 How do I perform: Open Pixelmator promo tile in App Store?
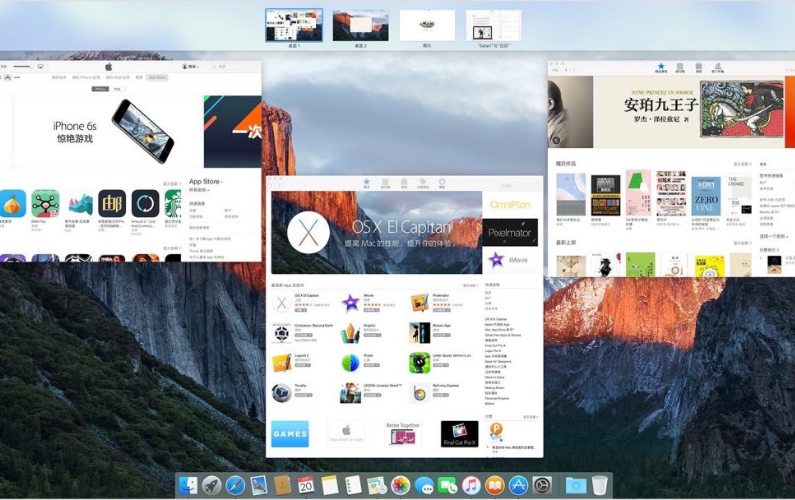click(510, 232)
